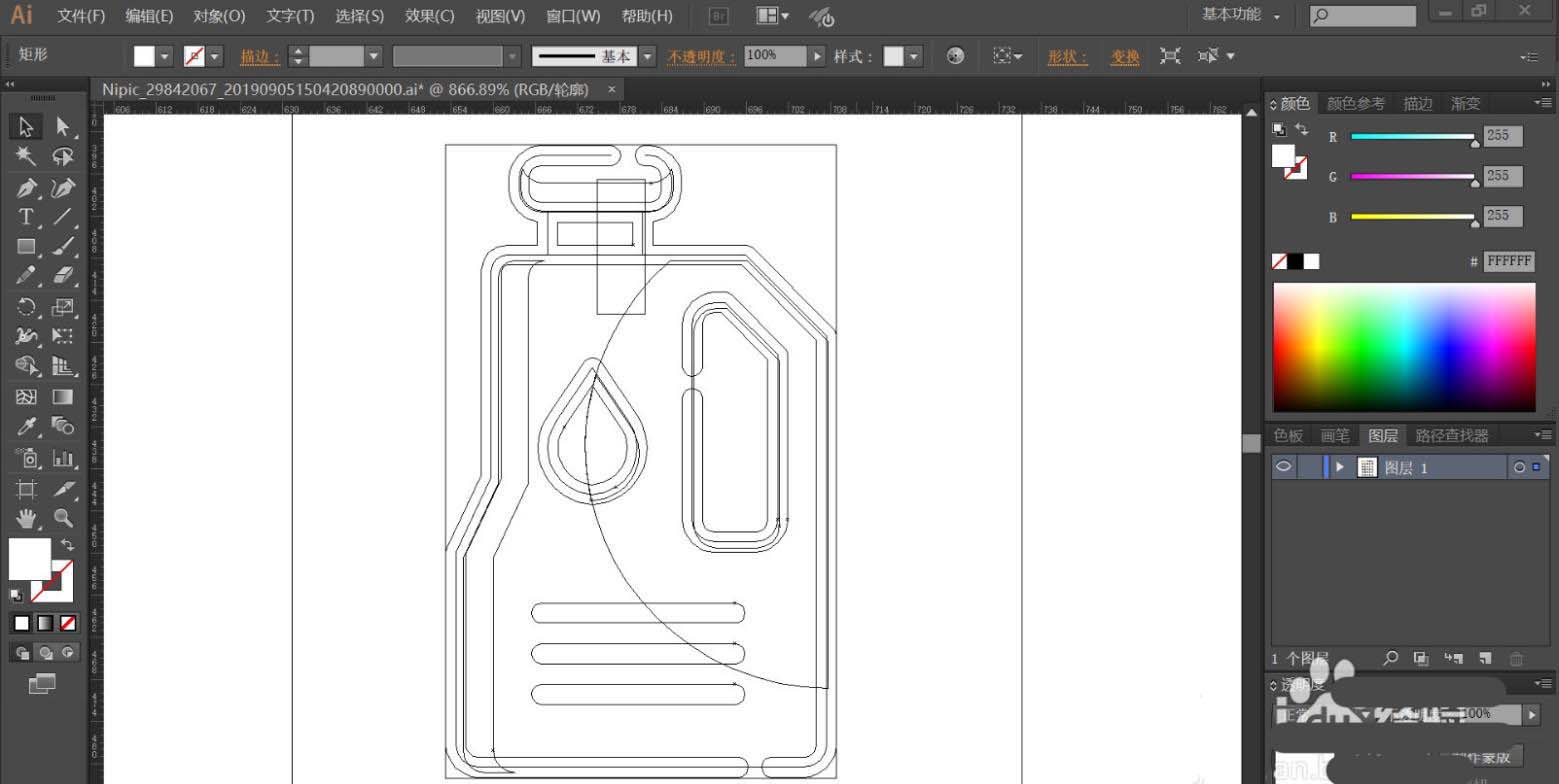The width and height of the screenshot is (1559, 784).
Task: Select the black arrow Selection tool
Action: tap(26, 127)
